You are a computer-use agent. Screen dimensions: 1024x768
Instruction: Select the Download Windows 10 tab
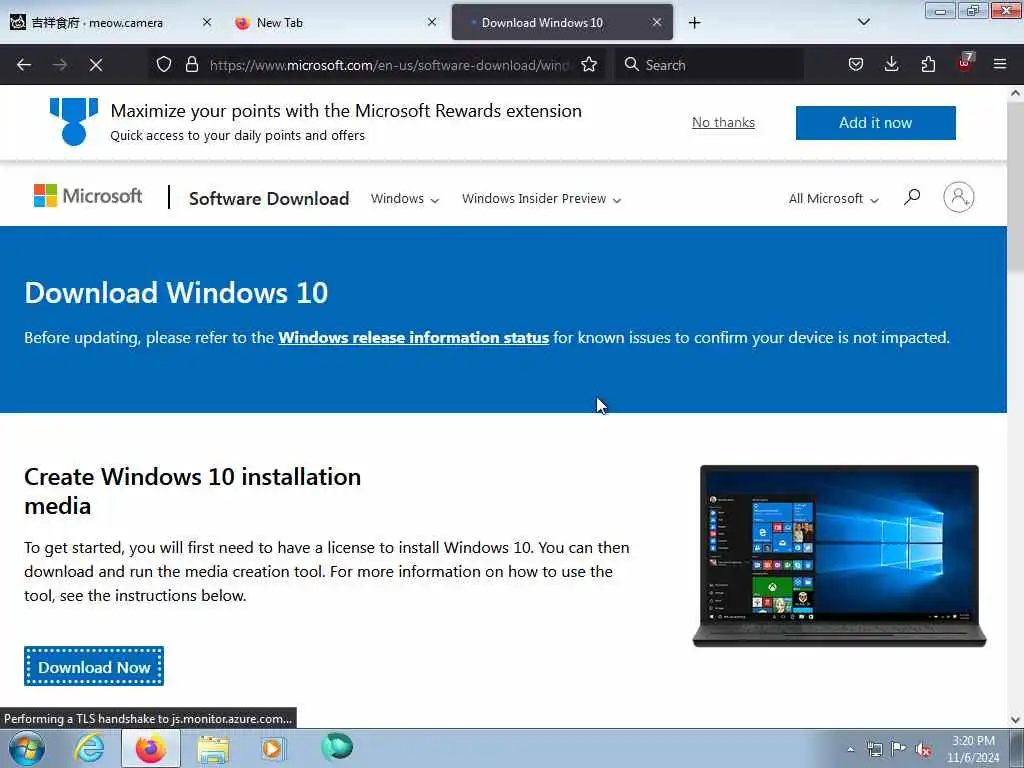tap(562, 22)
